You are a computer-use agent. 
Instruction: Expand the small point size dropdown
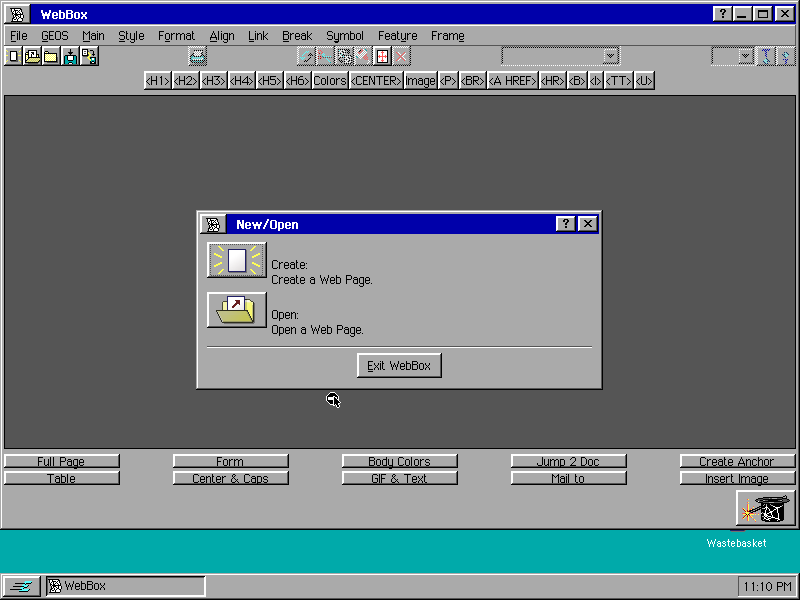coord(745,56)
